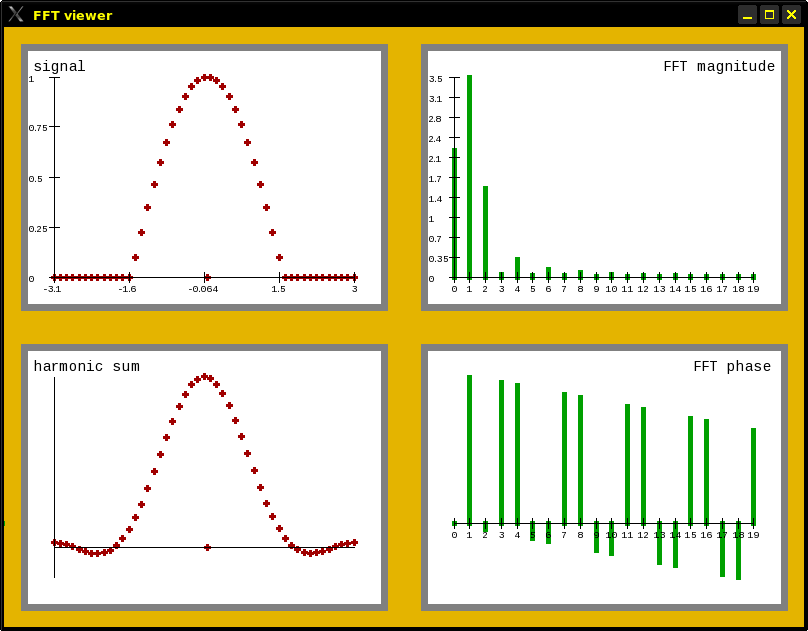
Task: Click the FFT magnitude bar at frequency 2
Action: (x=485, y=232)
